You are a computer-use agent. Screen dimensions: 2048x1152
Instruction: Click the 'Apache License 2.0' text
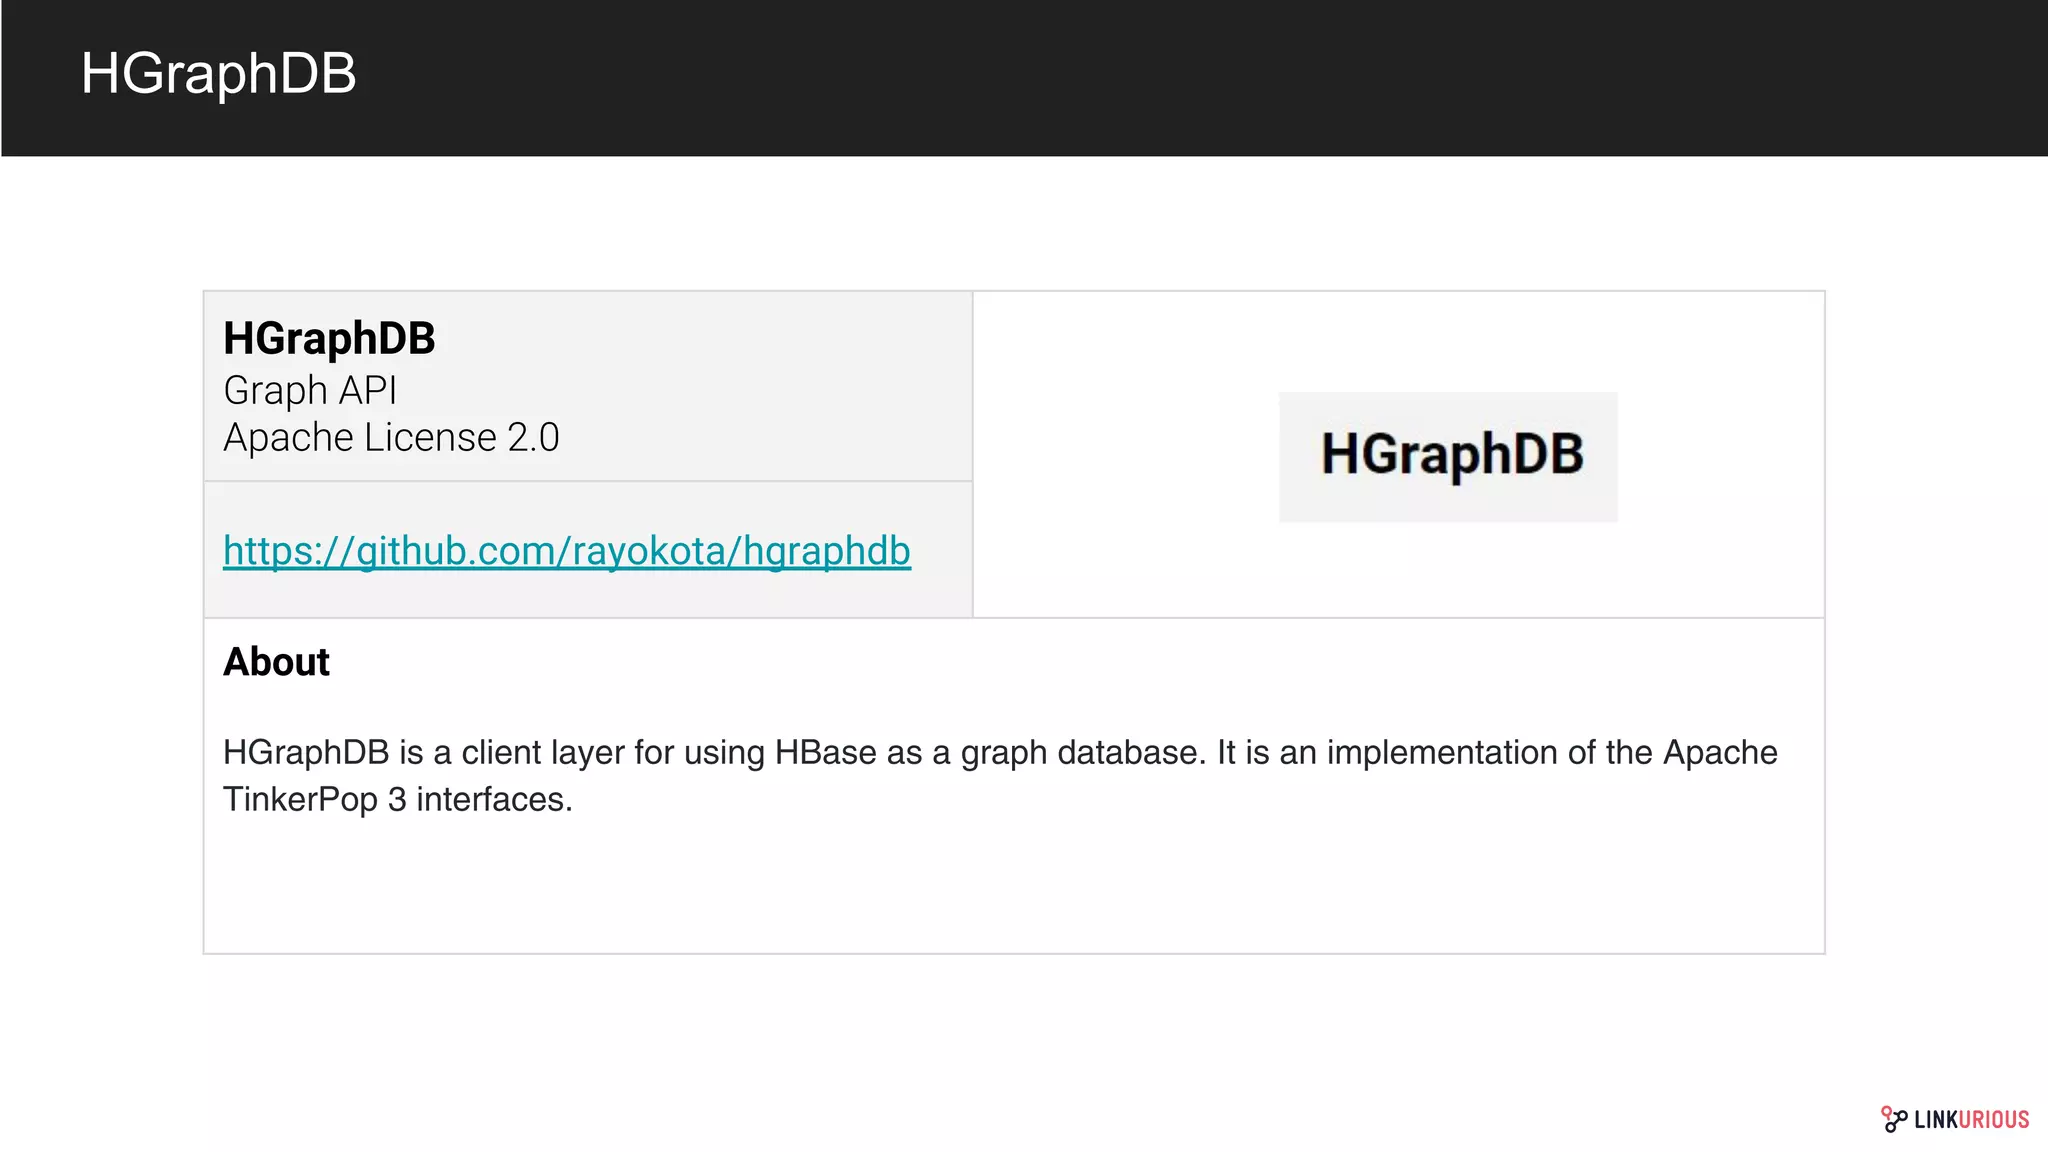[x=391, y=438]
